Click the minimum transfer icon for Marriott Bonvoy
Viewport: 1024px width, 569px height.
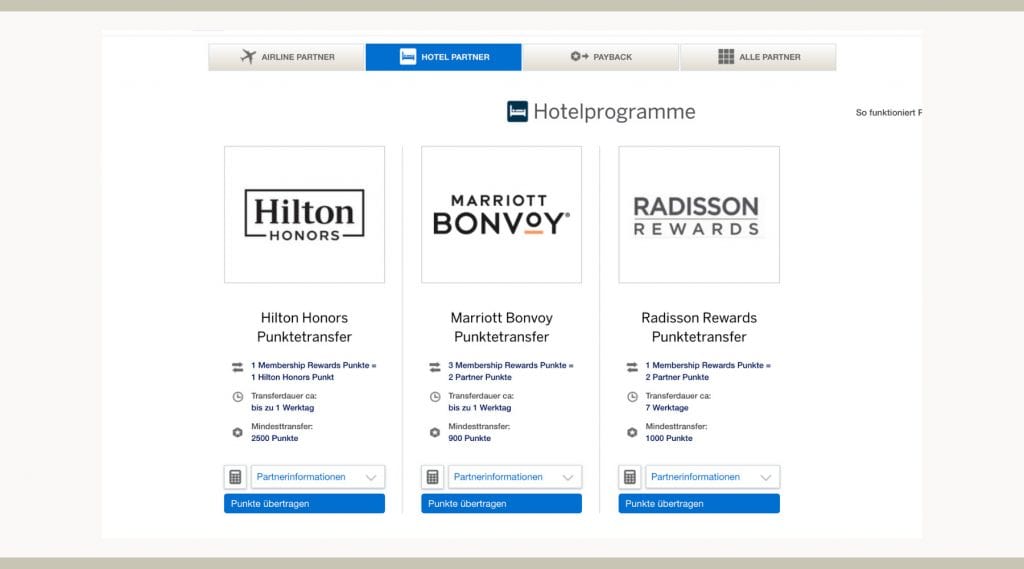435,432
